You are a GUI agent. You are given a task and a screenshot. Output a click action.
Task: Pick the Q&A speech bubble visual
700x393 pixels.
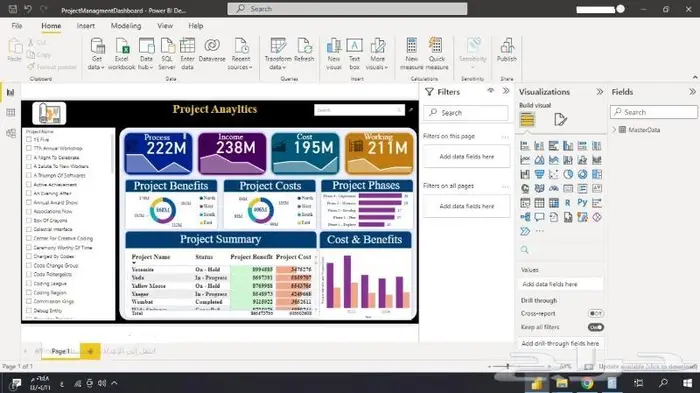coord(539,217)
